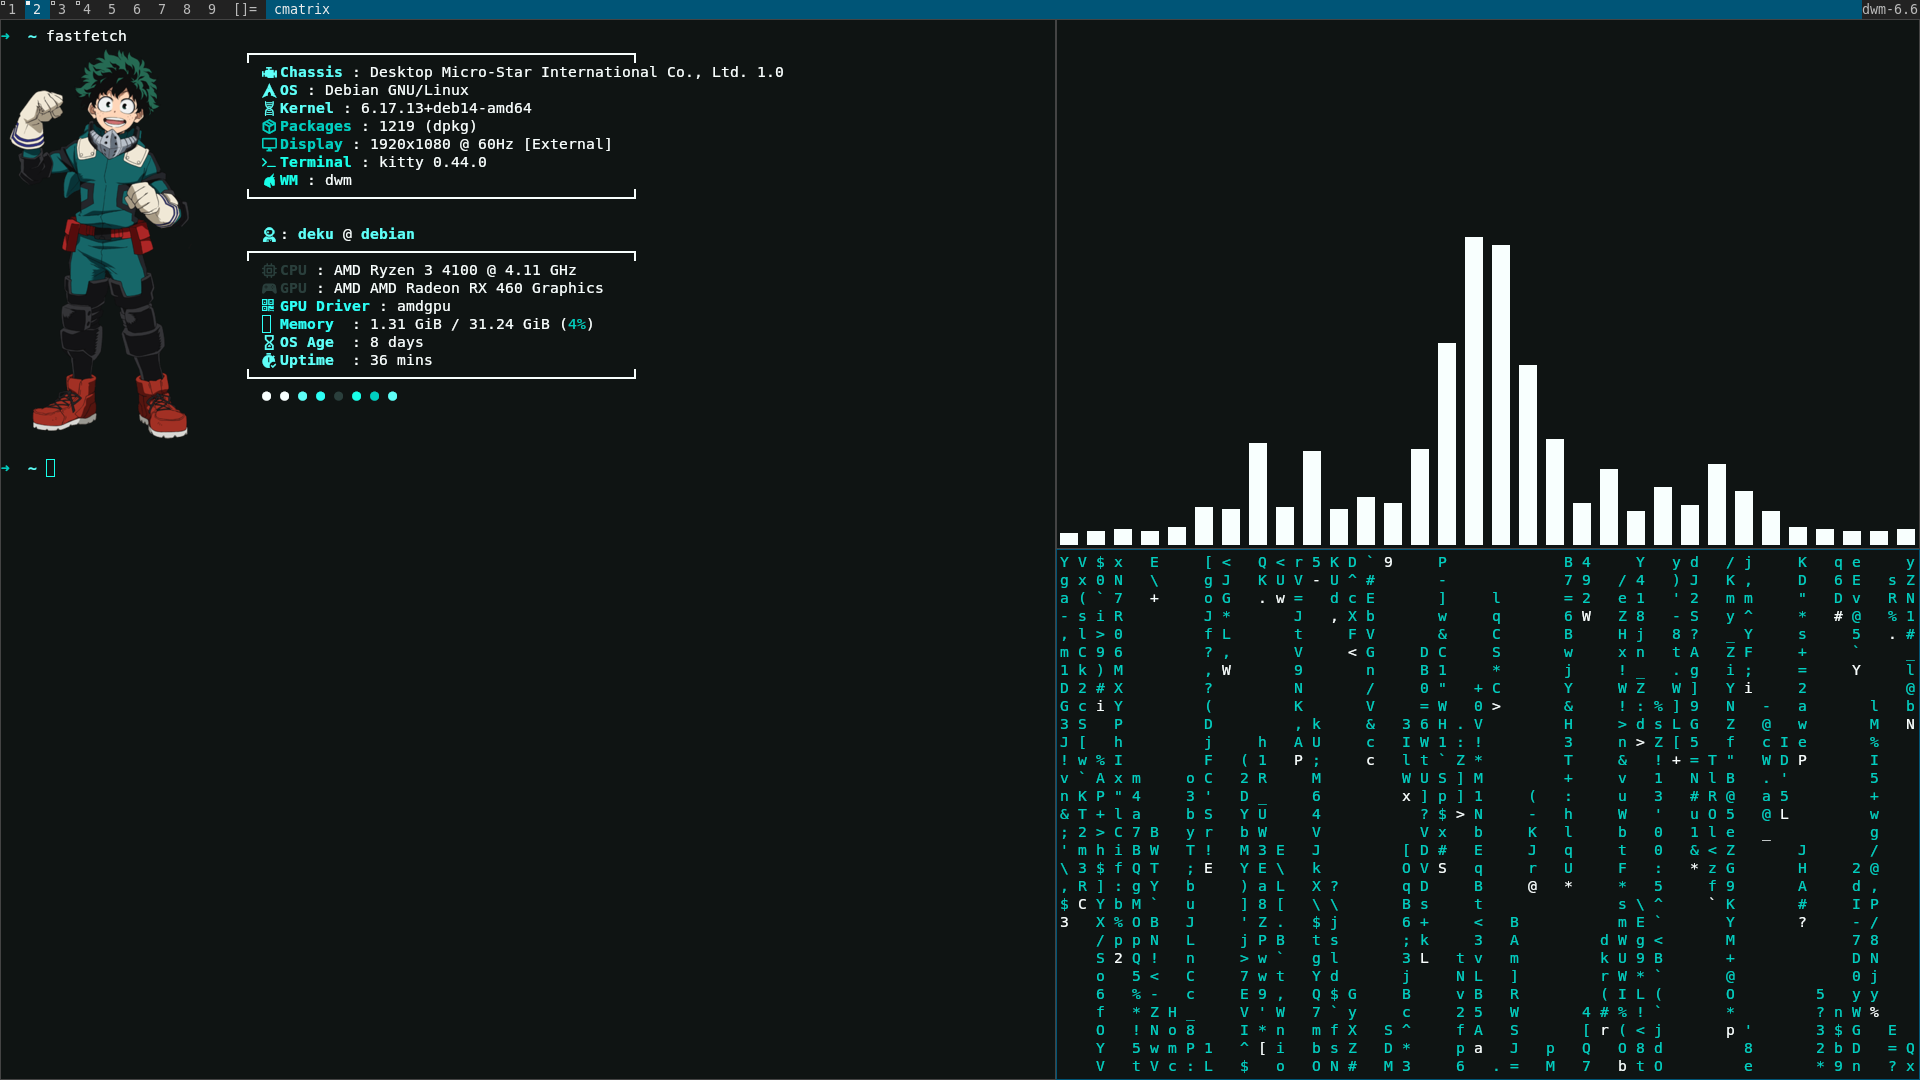Switch to dwm tag 8
Screen dimensions: 1920x1080
[x=187, y=9]
